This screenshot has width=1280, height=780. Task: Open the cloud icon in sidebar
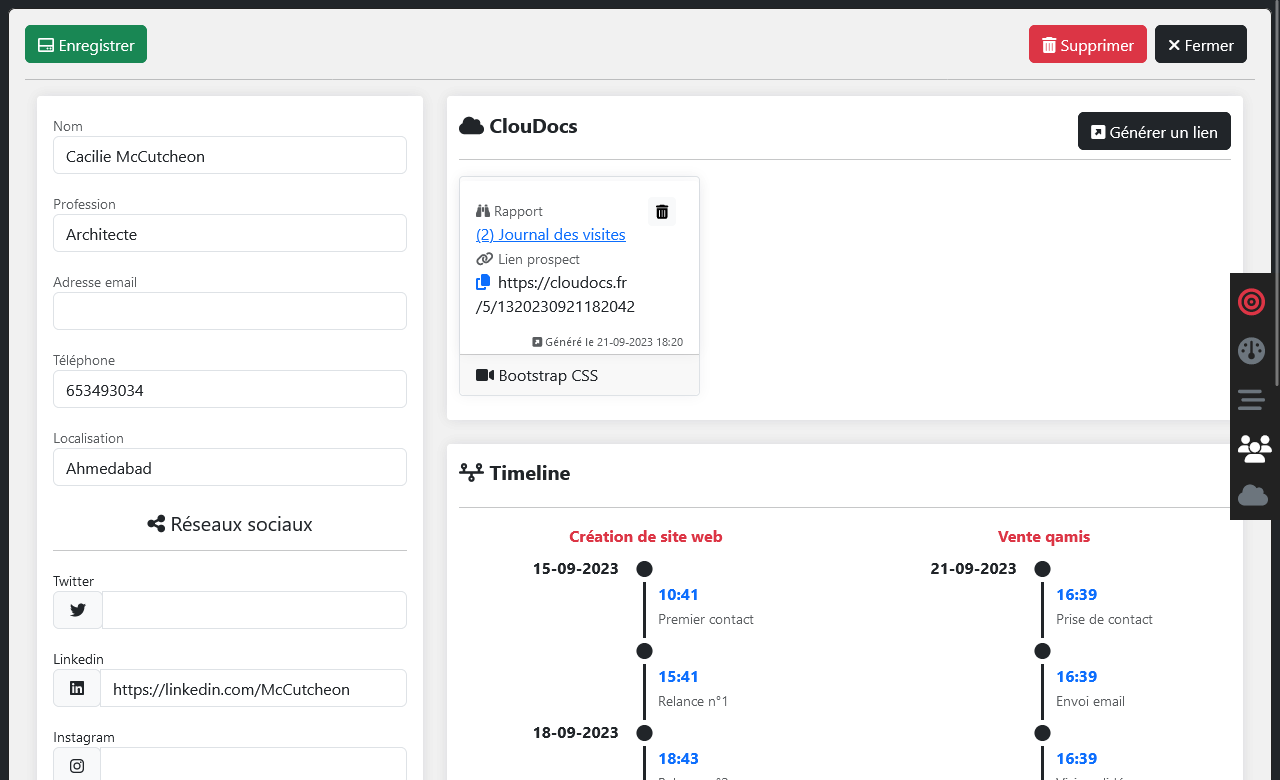click(1253, 495)
